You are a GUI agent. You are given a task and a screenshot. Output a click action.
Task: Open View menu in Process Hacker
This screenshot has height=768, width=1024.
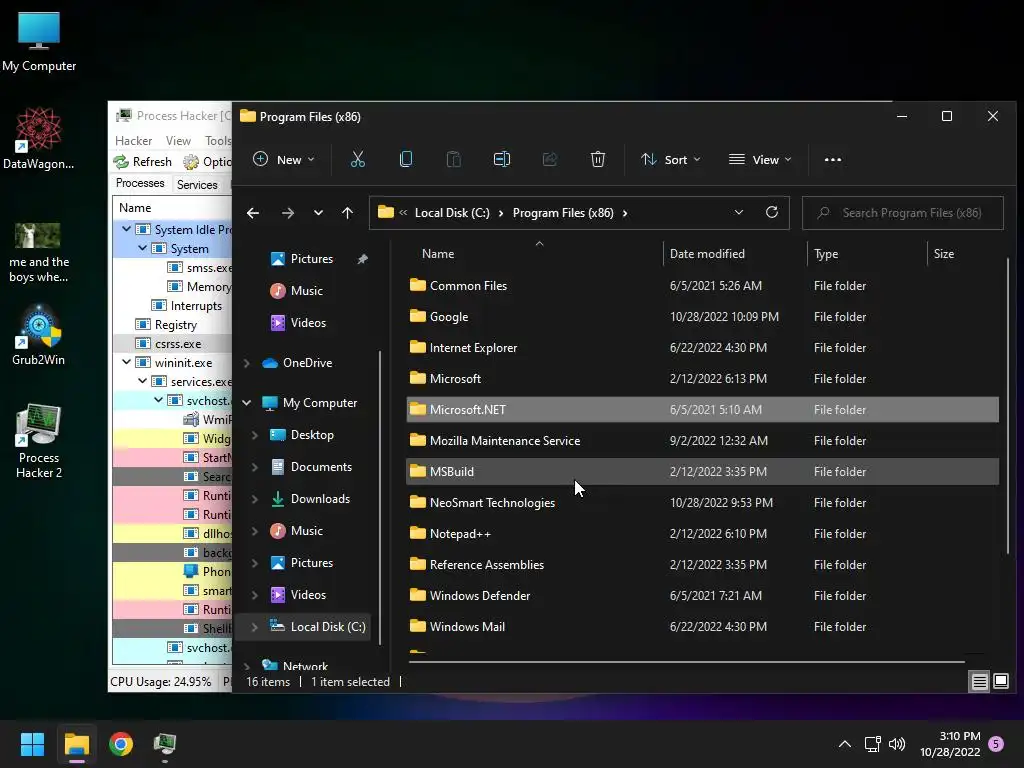click(178, 141)
